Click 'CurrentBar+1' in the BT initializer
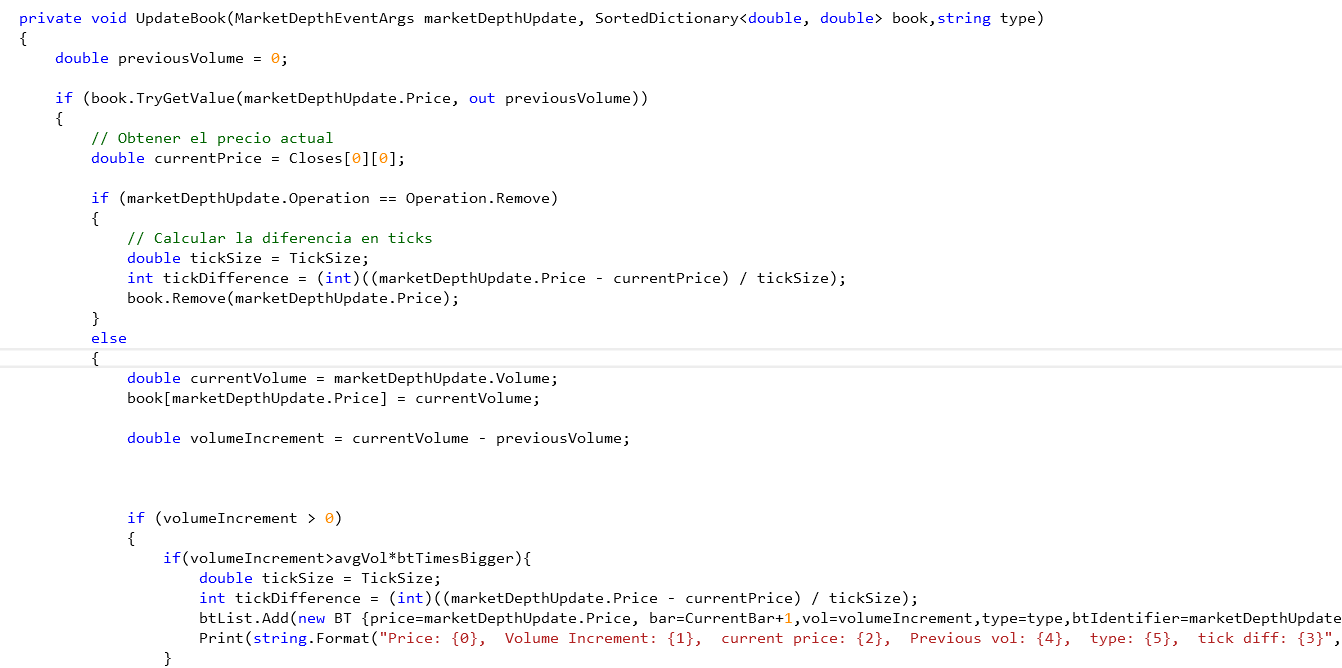This screenshot has height=668, width=1342. tap(738, 618)
